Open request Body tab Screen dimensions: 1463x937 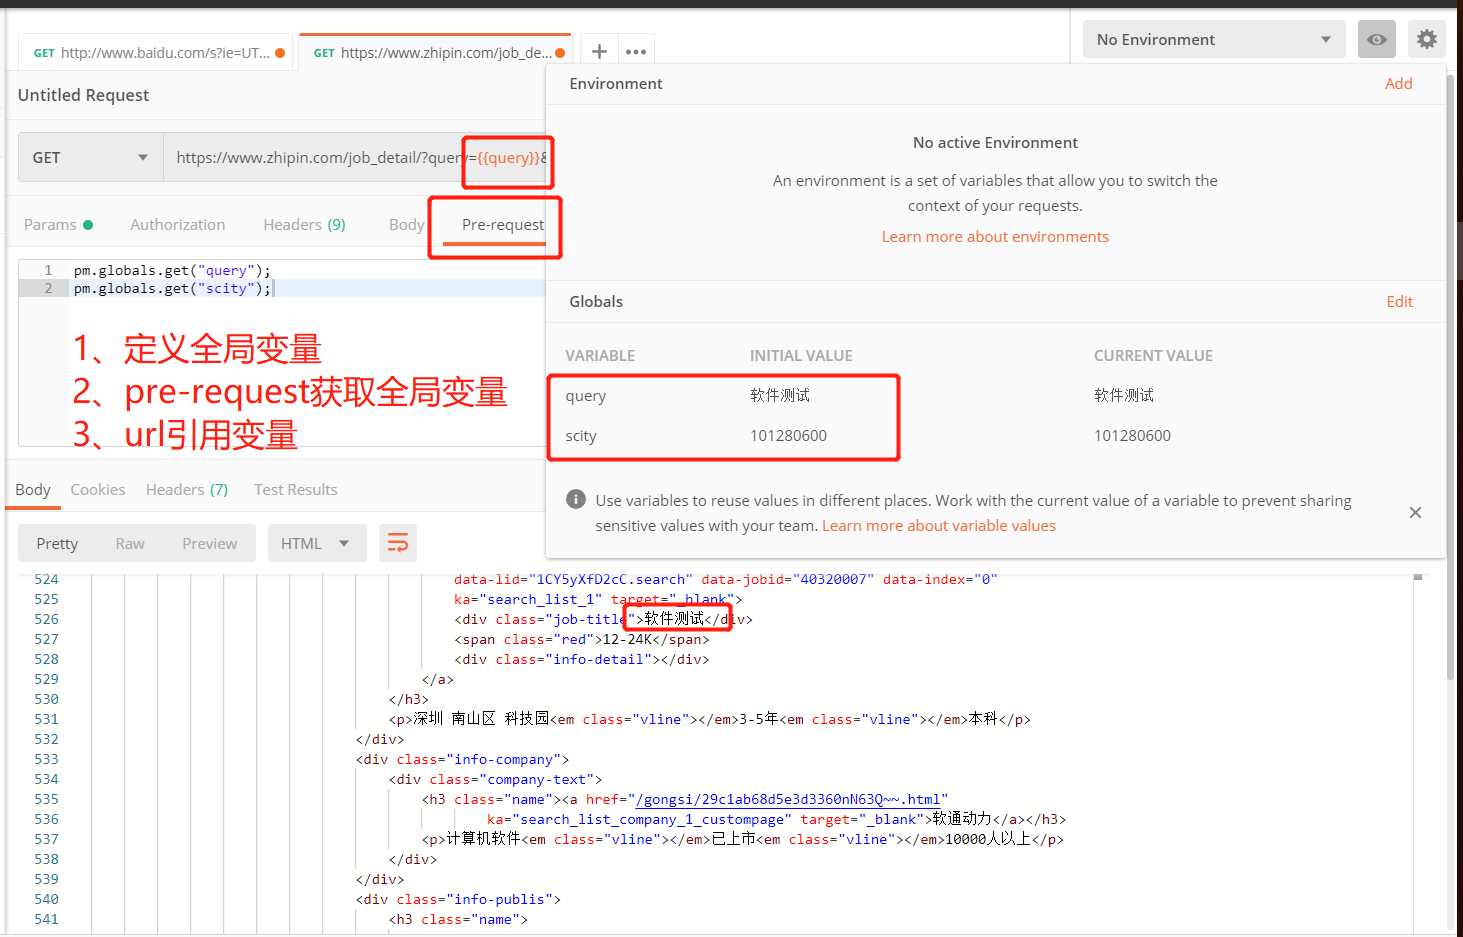tap(406, 225)
